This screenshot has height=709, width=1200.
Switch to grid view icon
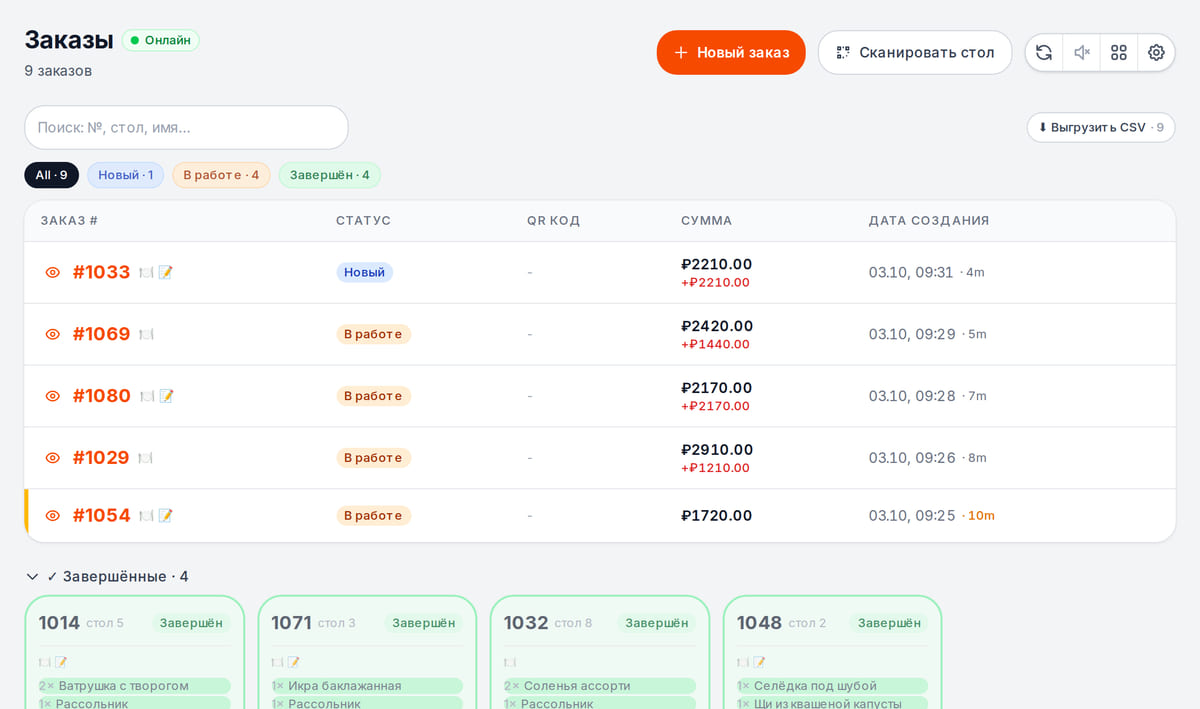1119,52
